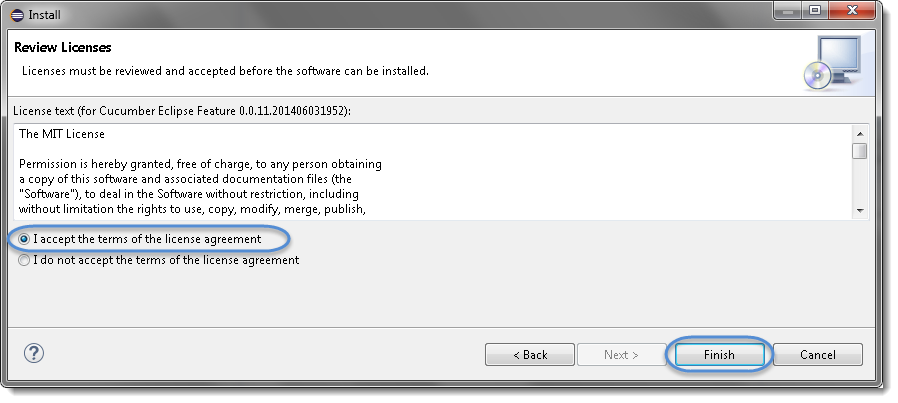Click the license text scrollbar up arrow

pyautogui.click(x=860, y=134)
